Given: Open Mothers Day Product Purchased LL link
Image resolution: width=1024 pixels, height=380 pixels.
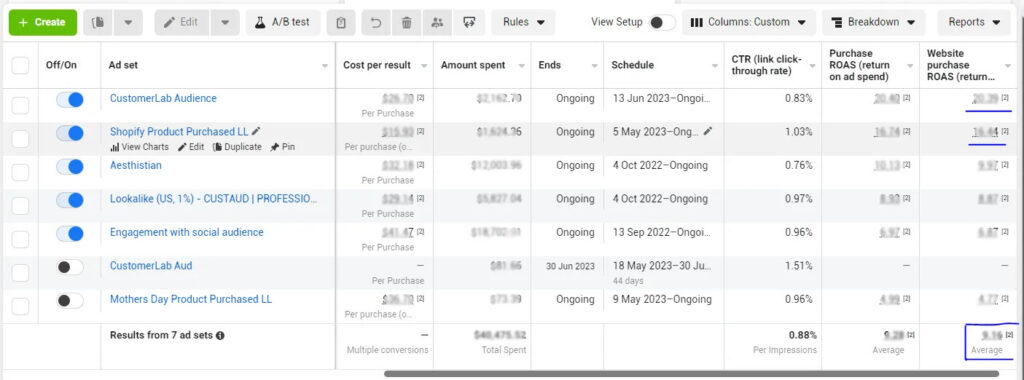Looking at the screenshot, I should [191, 299].
